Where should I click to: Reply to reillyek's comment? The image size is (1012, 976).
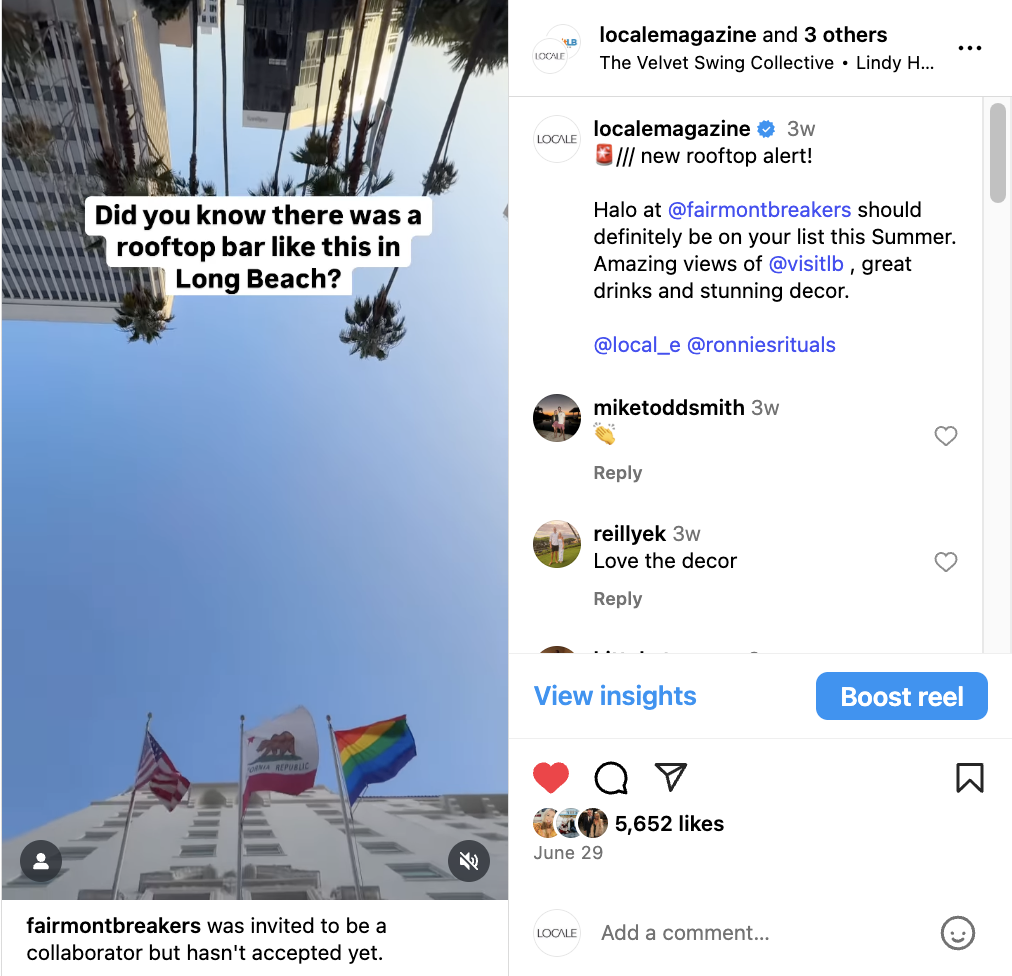pos(618,598)
